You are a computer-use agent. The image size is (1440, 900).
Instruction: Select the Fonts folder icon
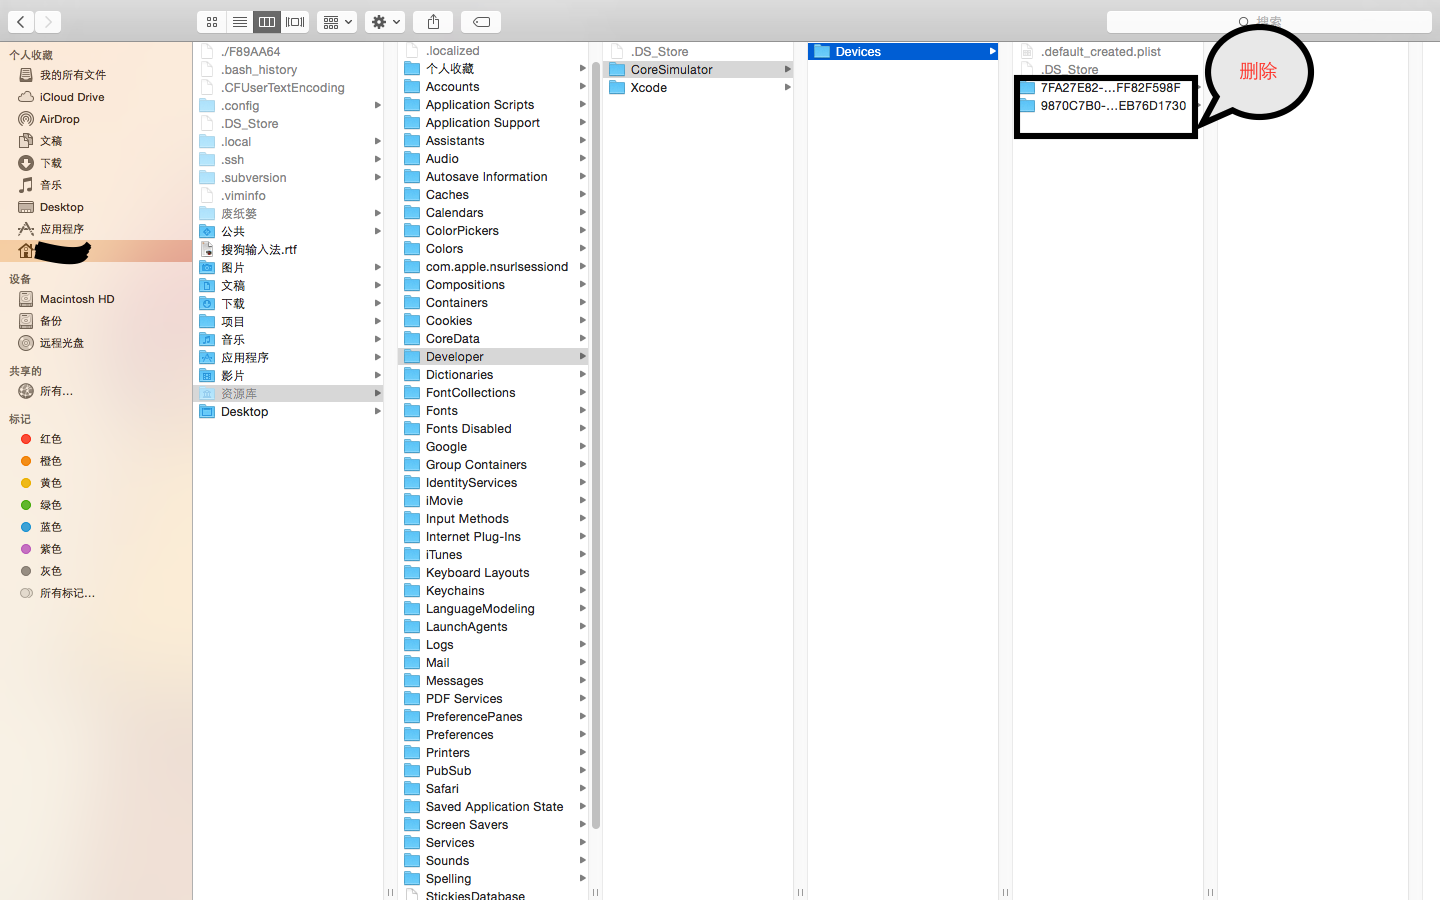[x=412, y=411]
